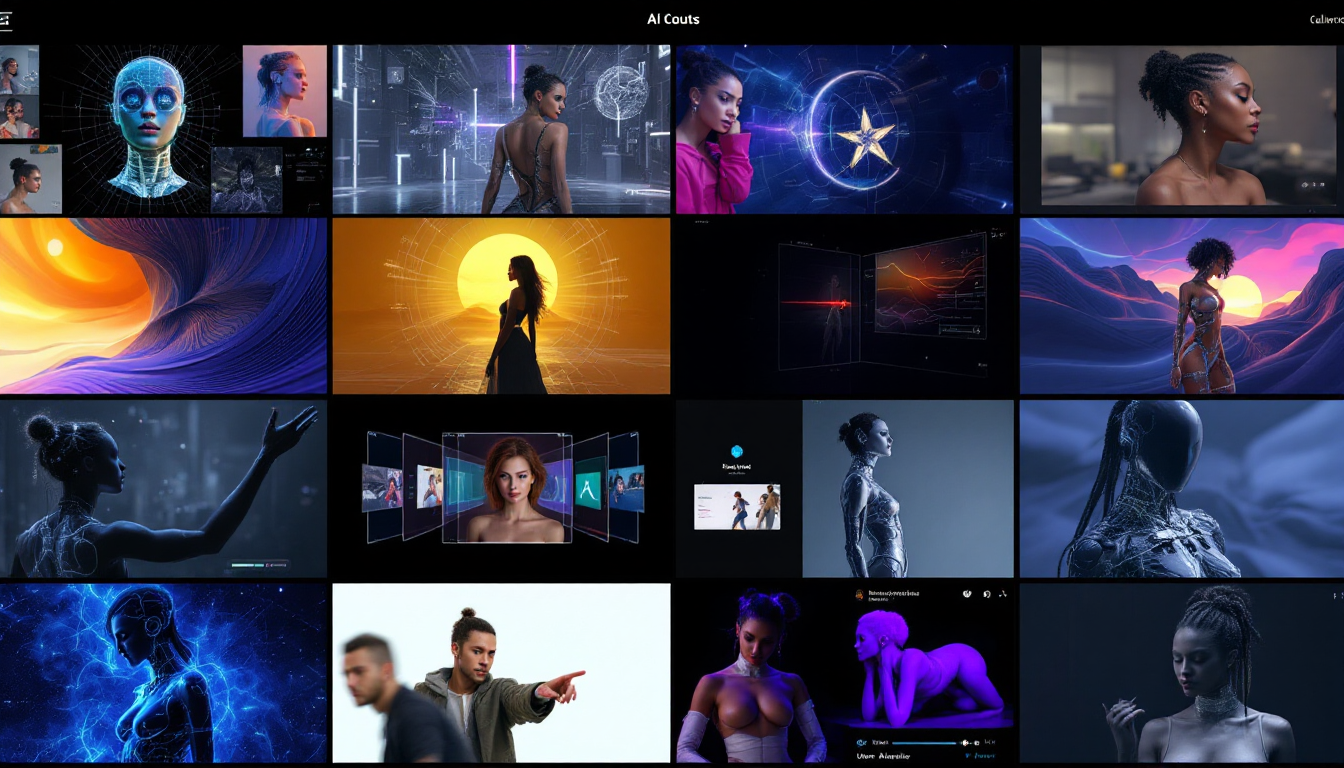Click the first of three icons above purple figure

pos(966,594)
